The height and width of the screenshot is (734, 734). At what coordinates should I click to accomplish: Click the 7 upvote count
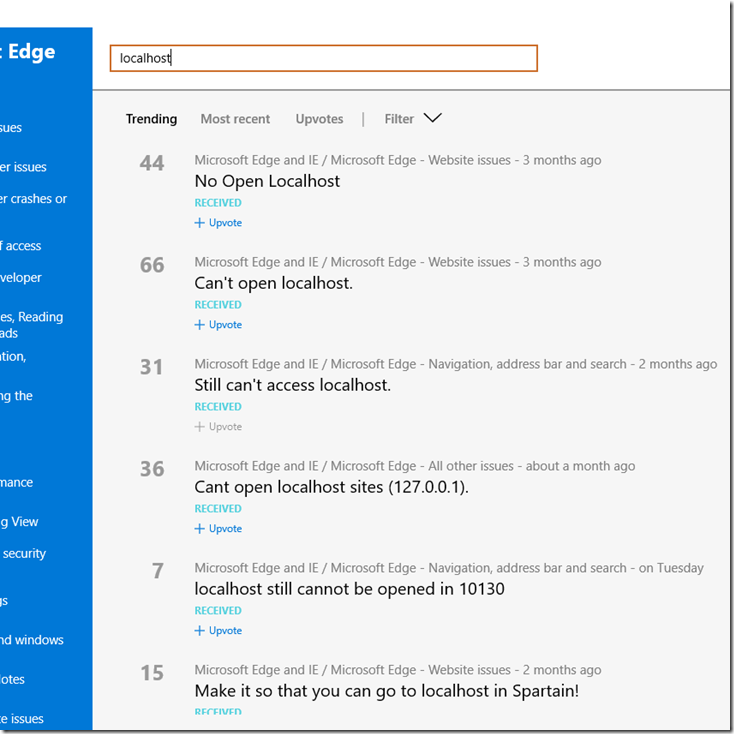tap(158, 571)
